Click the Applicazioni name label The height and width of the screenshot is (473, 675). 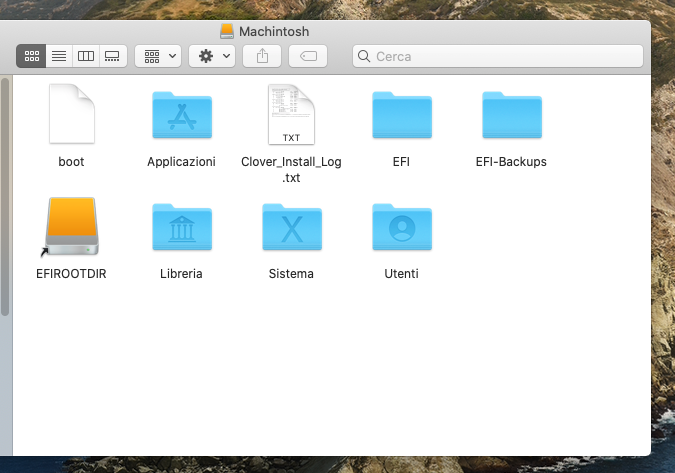coord(181,162)
